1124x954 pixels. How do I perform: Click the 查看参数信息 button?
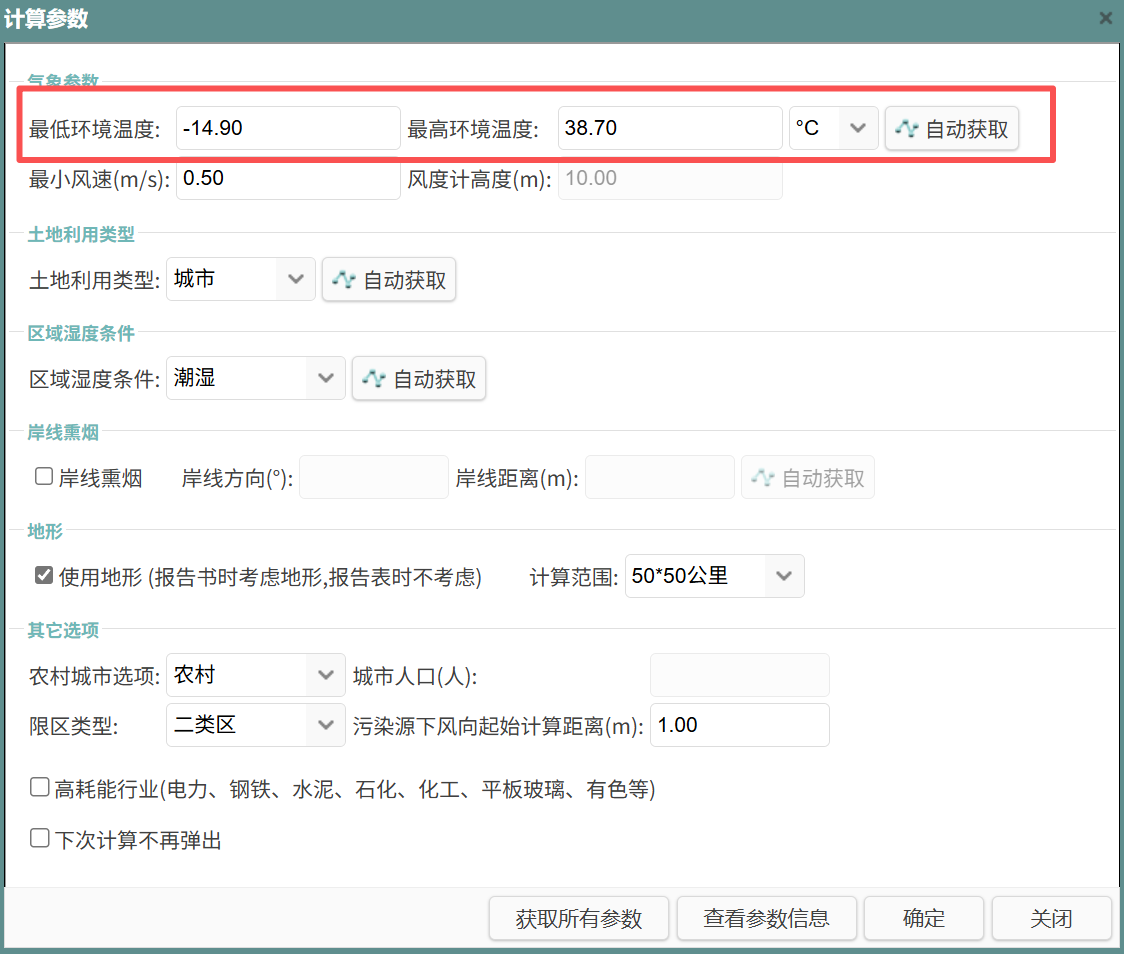click(x=766, y=918)
